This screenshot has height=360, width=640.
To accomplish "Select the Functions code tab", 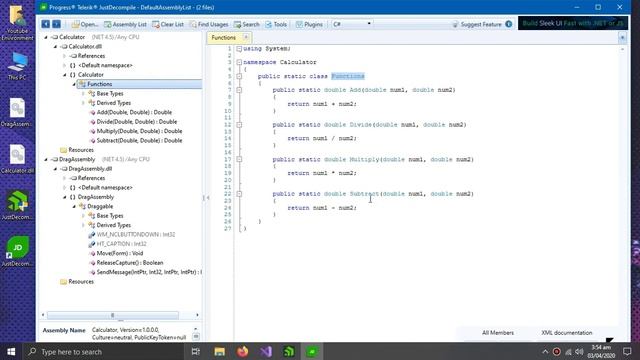I will point(224,38).
